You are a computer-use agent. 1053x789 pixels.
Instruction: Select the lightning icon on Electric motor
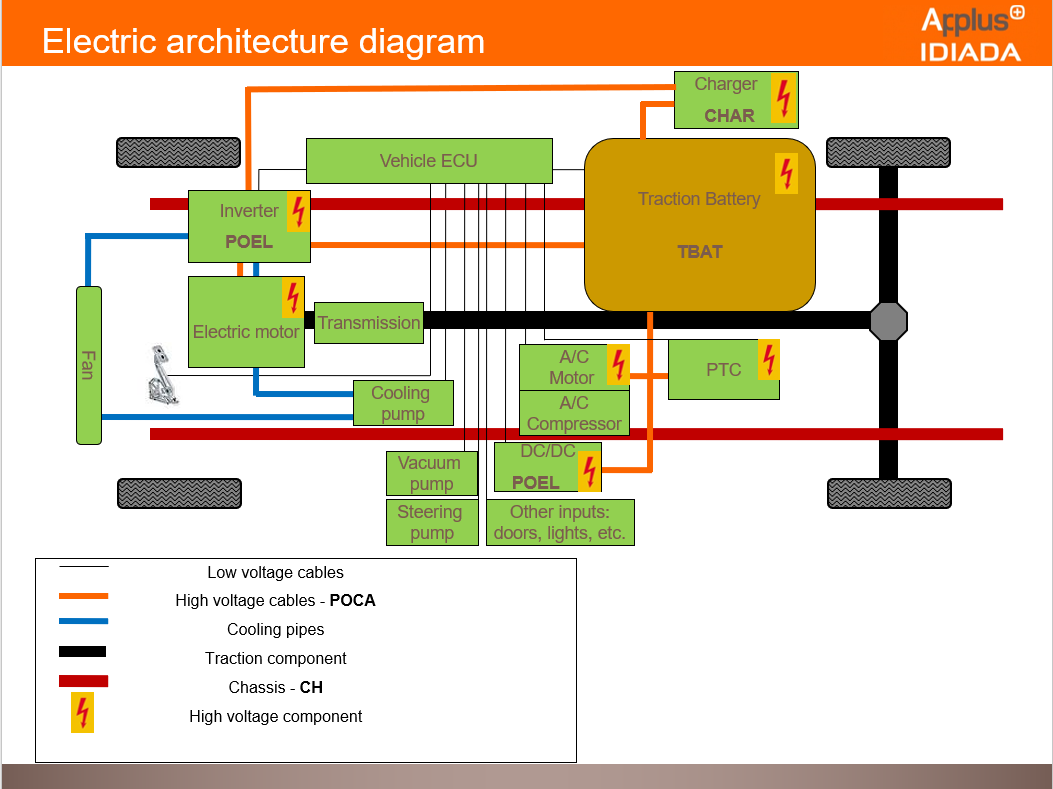[x=291, y=296]
